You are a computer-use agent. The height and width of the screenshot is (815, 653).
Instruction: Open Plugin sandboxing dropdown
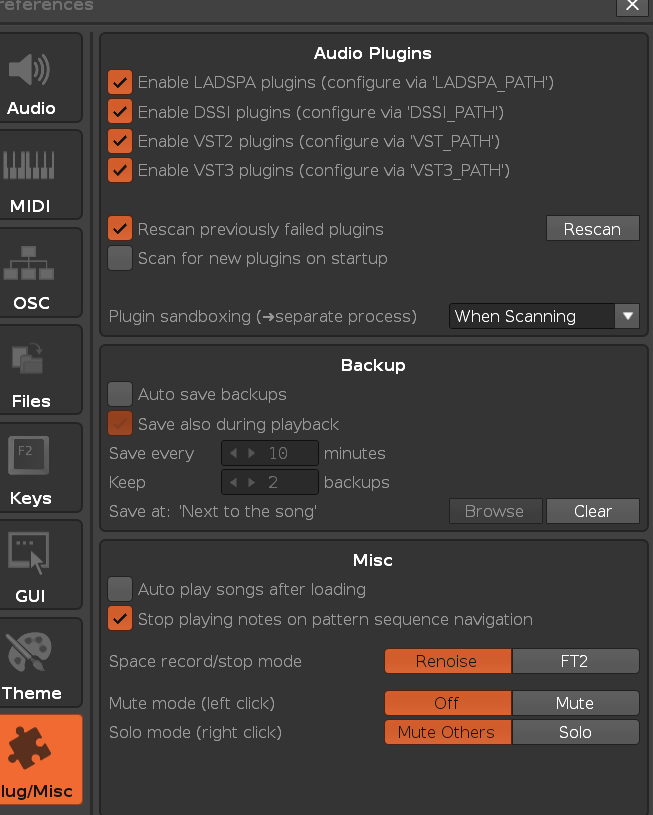[544, 316]
